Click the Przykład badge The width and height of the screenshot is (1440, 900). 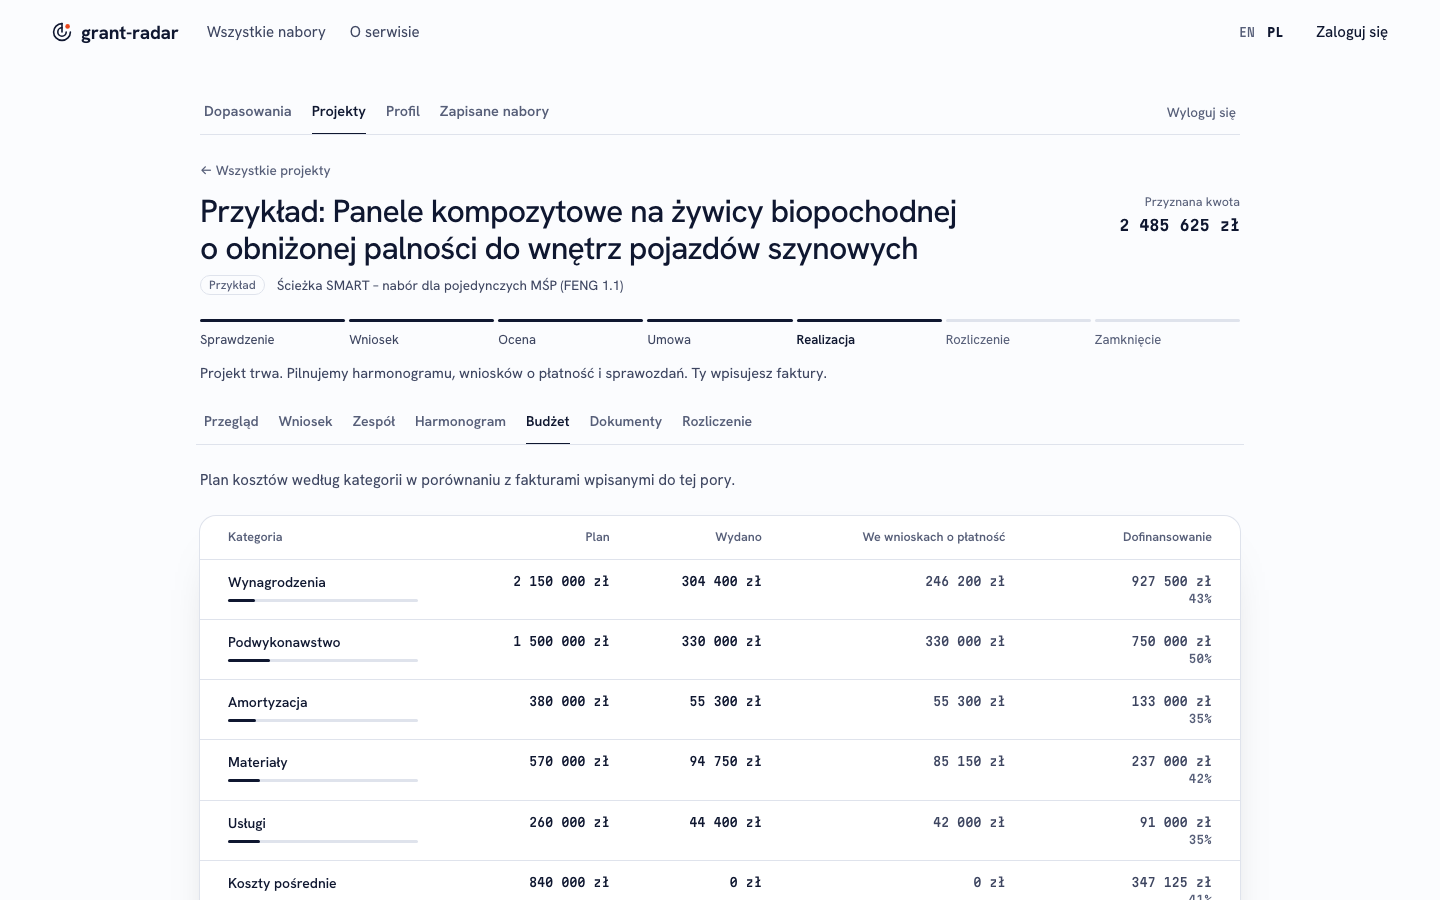pos(232,285)
